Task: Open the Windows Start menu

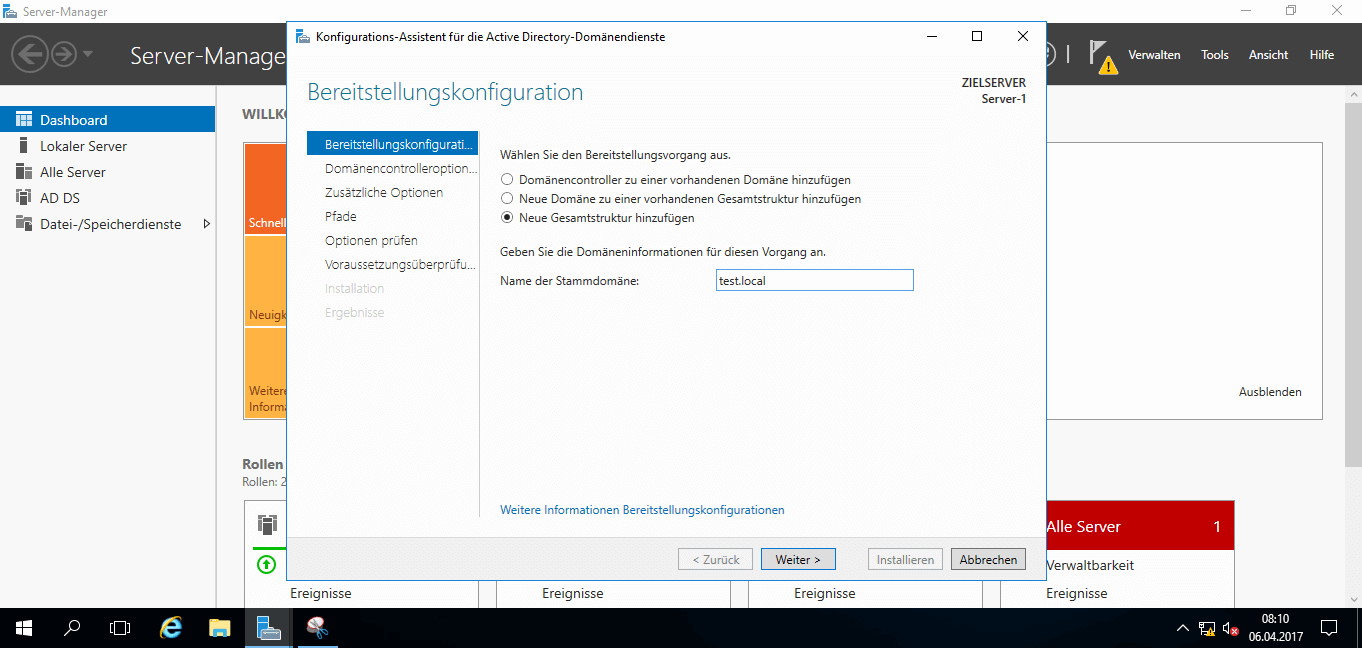Action: pos(24,628)
